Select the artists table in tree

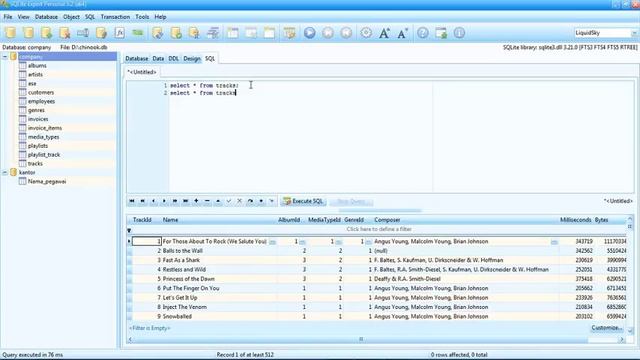(x=35, y=75)
